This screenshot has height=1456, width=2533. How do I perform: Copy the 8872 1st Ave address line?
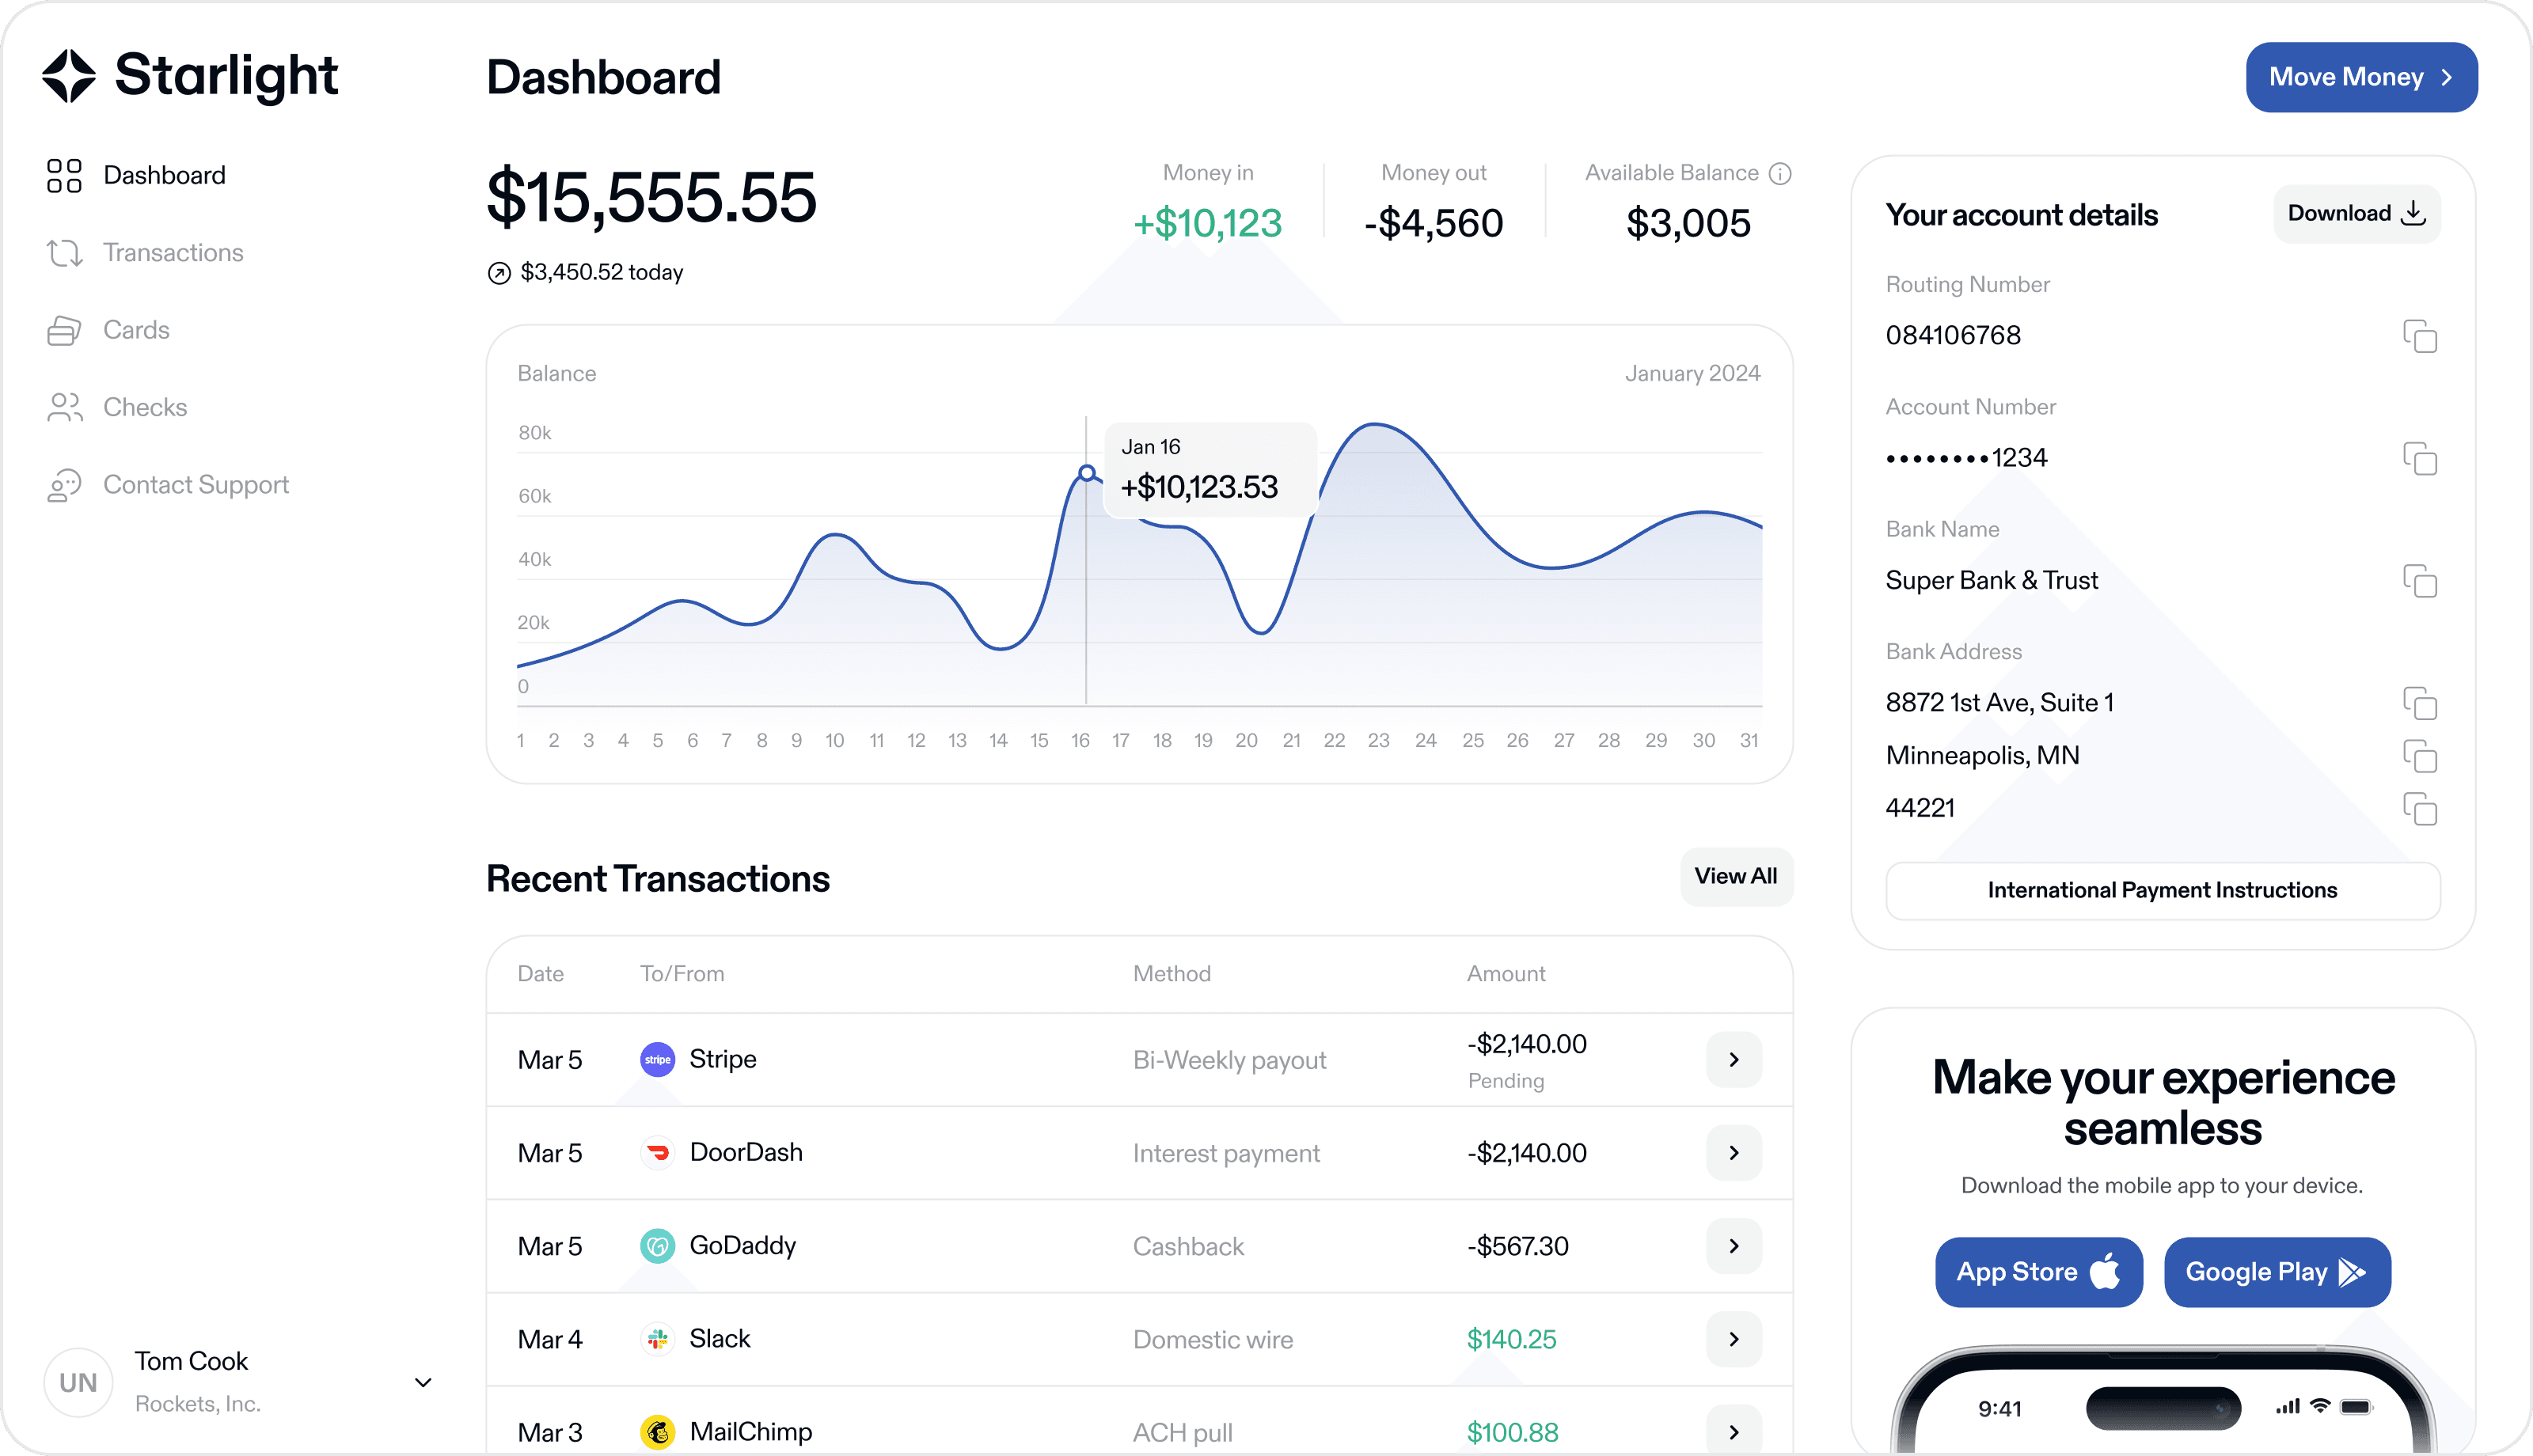(2419, 703)
